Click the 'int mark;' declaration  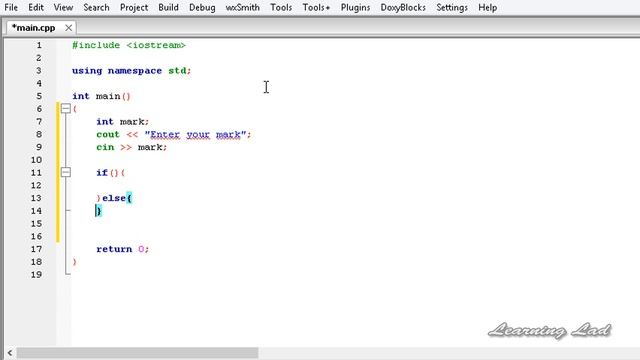[x=123, y=122]
